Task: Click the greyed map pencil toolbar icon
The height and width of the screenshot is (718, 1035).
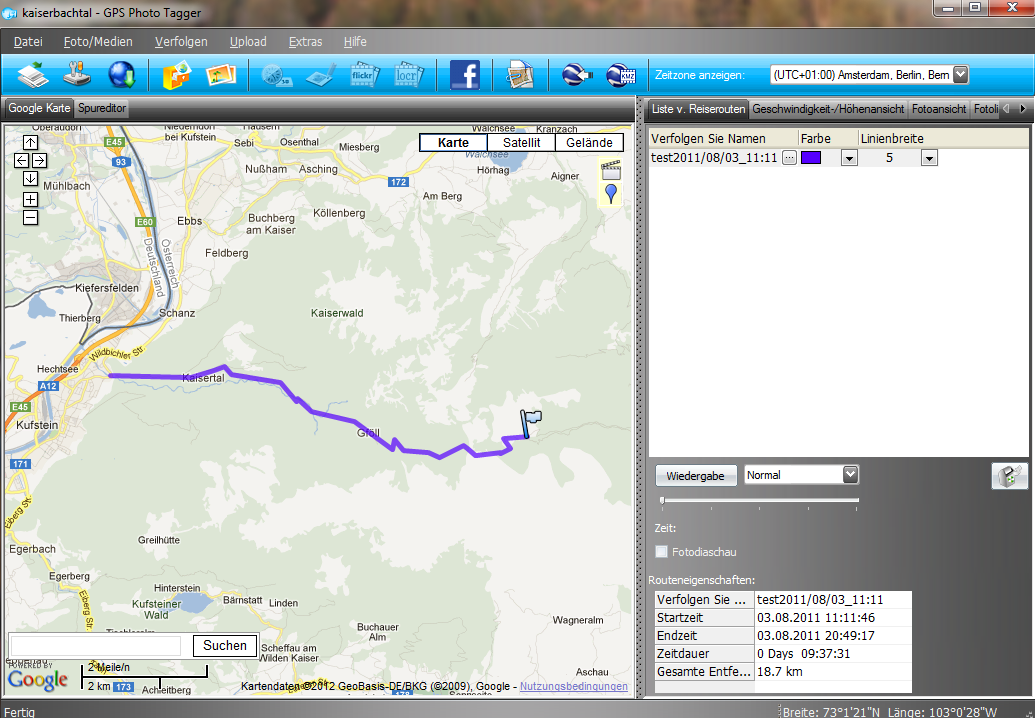Action: click(x=321, y=75)
